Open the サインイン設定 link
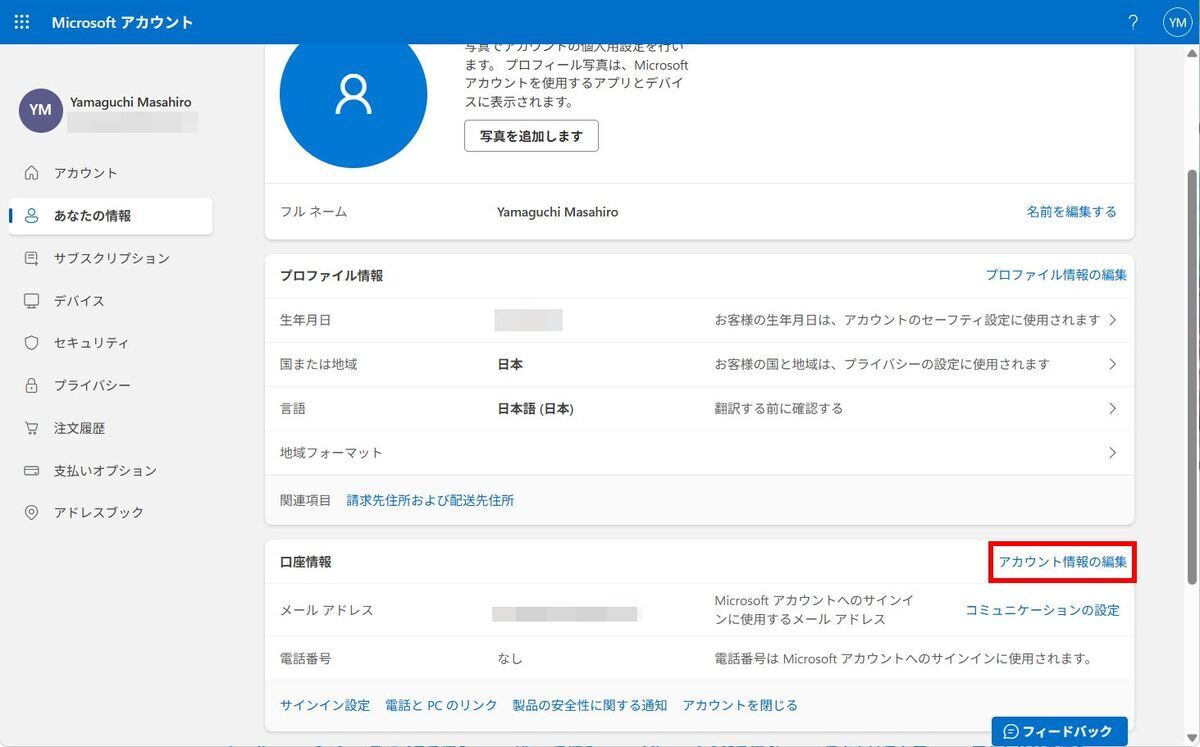This screenshot has width=1200, height=747. pyautogui.click(x=325, y=705)
